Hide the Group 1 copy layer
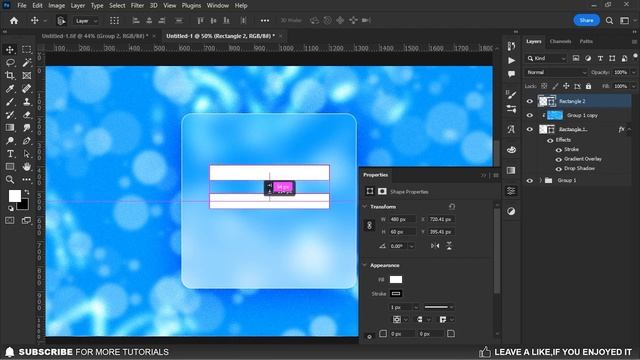Image resolution: width=640 pixels, height=360 pixels. click(529, 116)
